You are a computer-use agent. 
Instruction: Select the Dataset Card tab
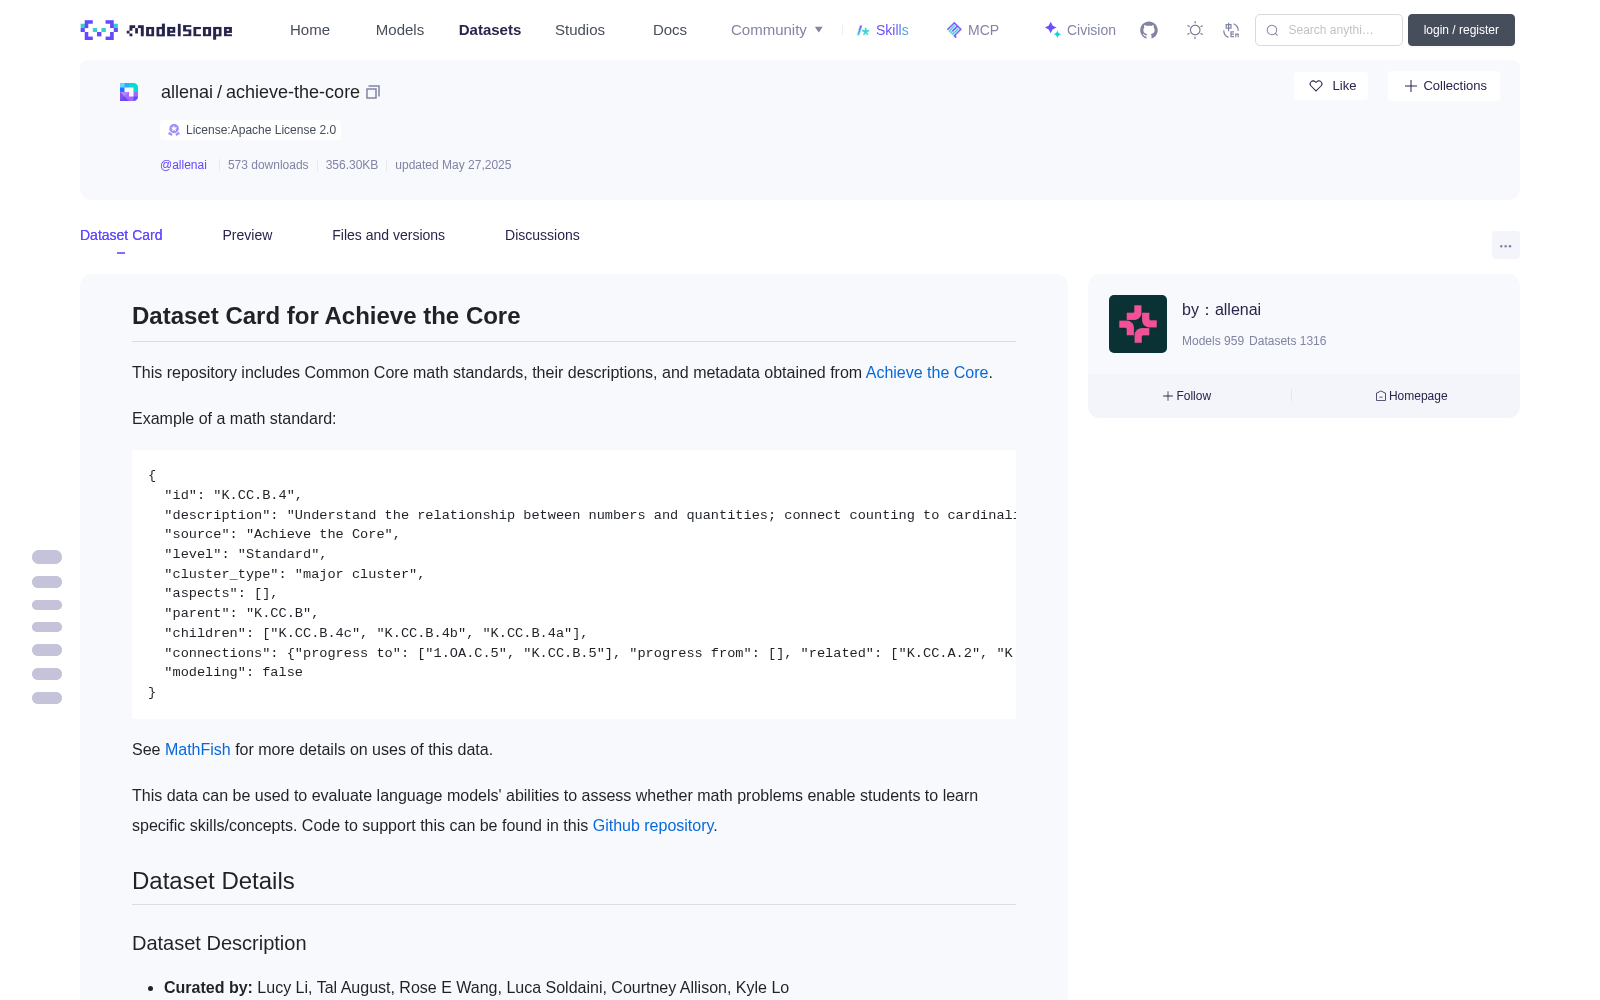pyautogui.click(x=121, y=235)
